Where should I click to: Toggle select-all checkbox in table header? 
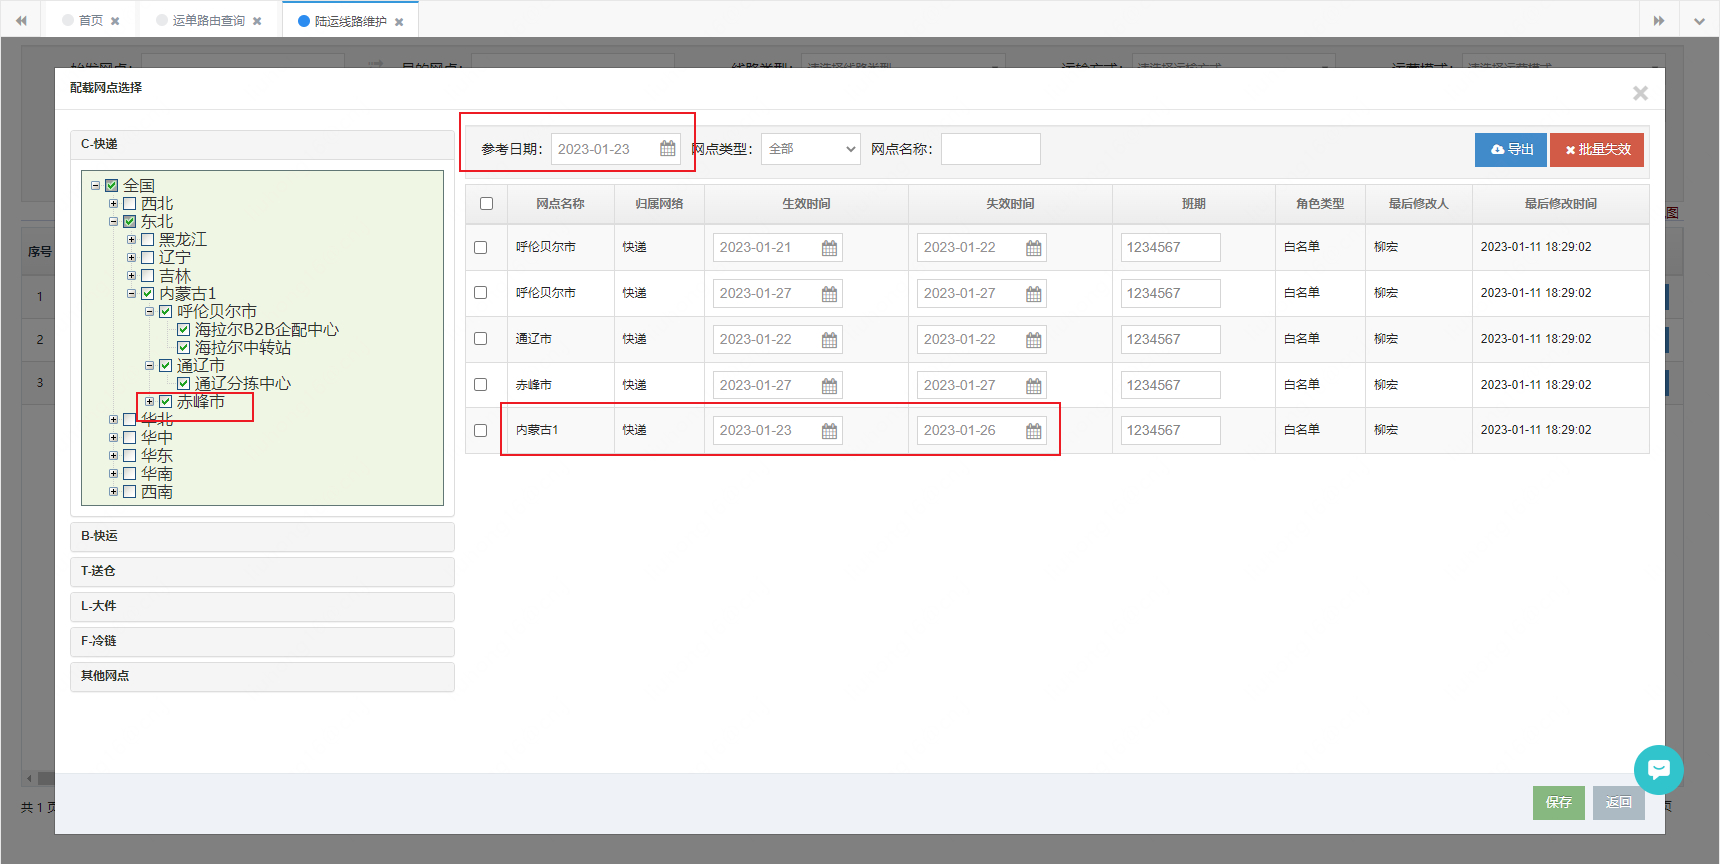[x=486, y=203]
